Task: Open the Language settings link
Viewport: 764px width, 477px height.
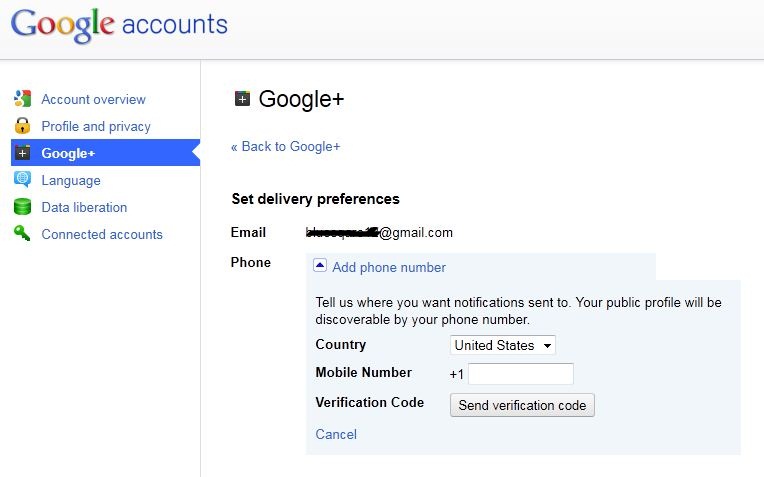Action: click(x=71, y=180)
